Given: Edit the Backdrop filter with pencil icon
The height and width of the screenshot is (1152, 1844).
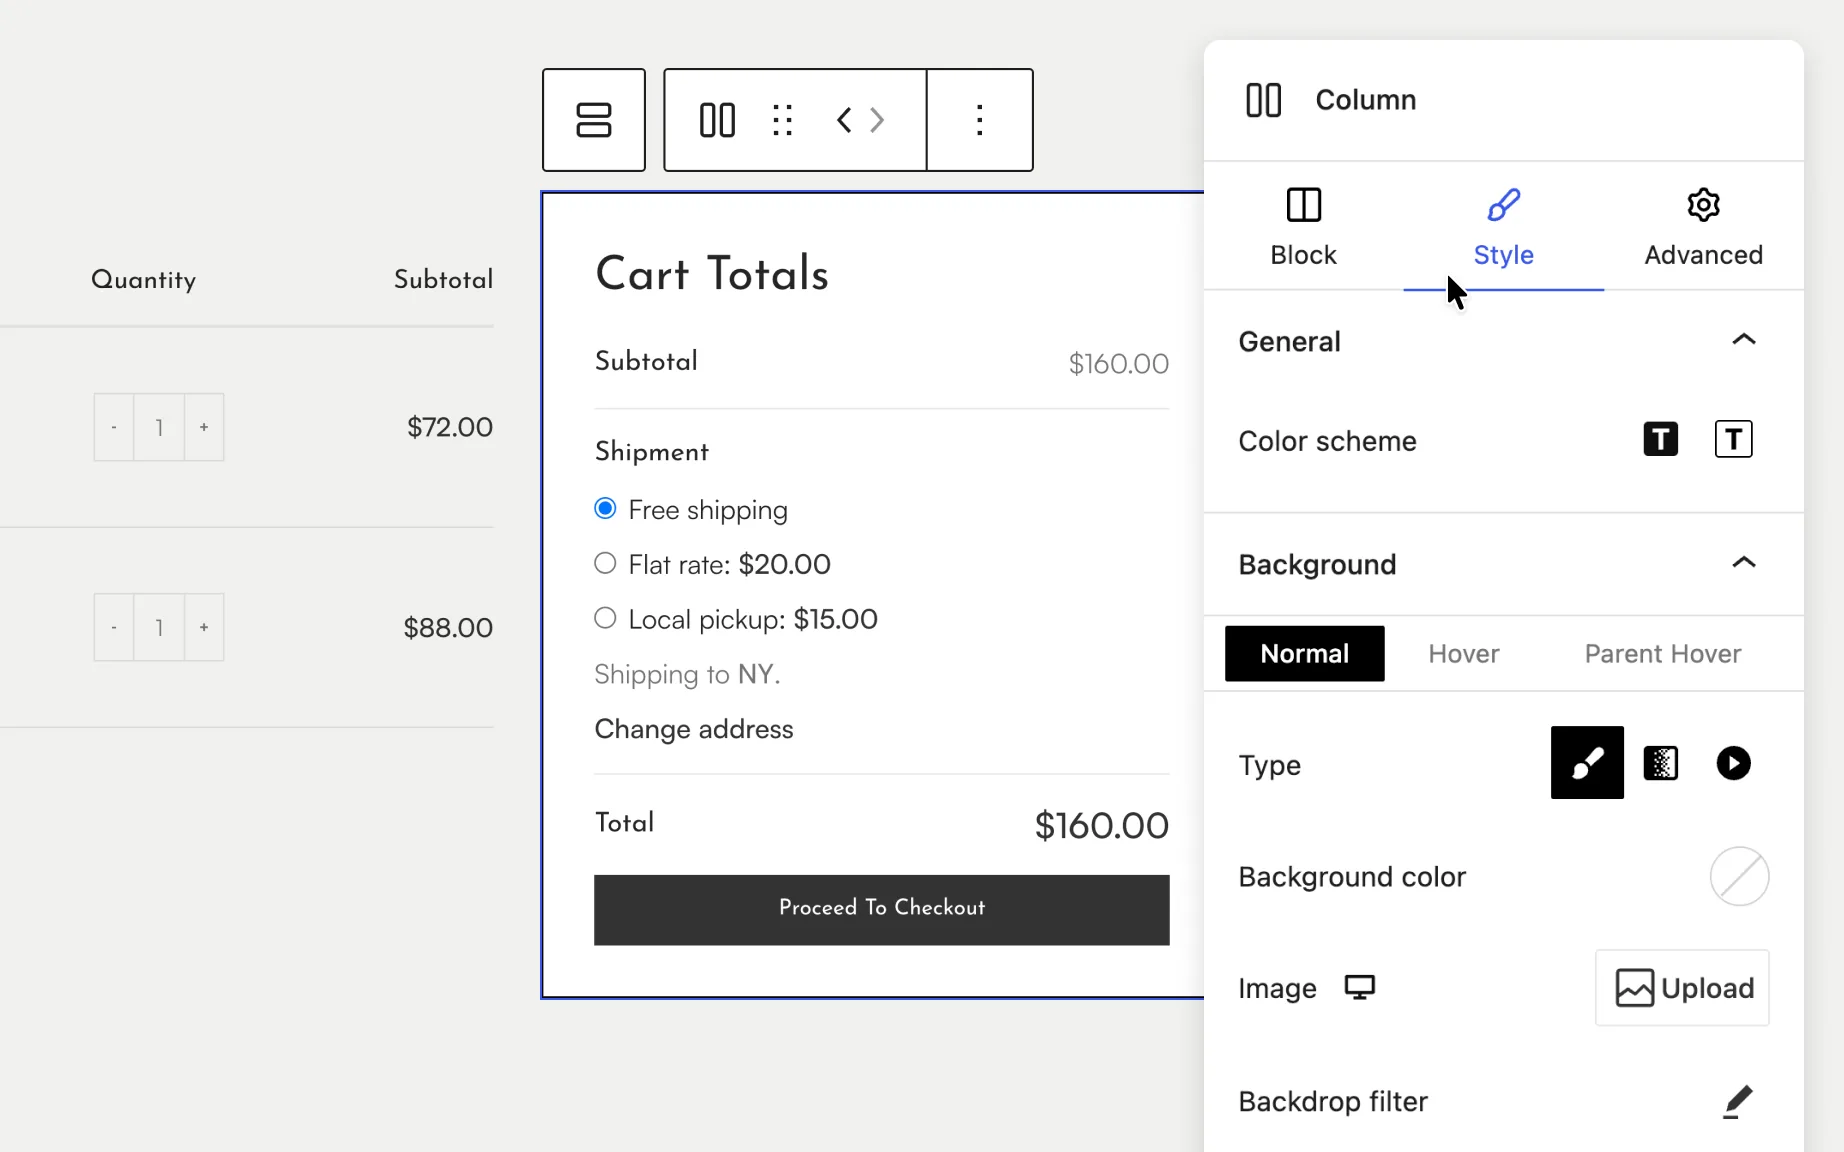Looking at the screenshot, I should click(1738, 1101).
